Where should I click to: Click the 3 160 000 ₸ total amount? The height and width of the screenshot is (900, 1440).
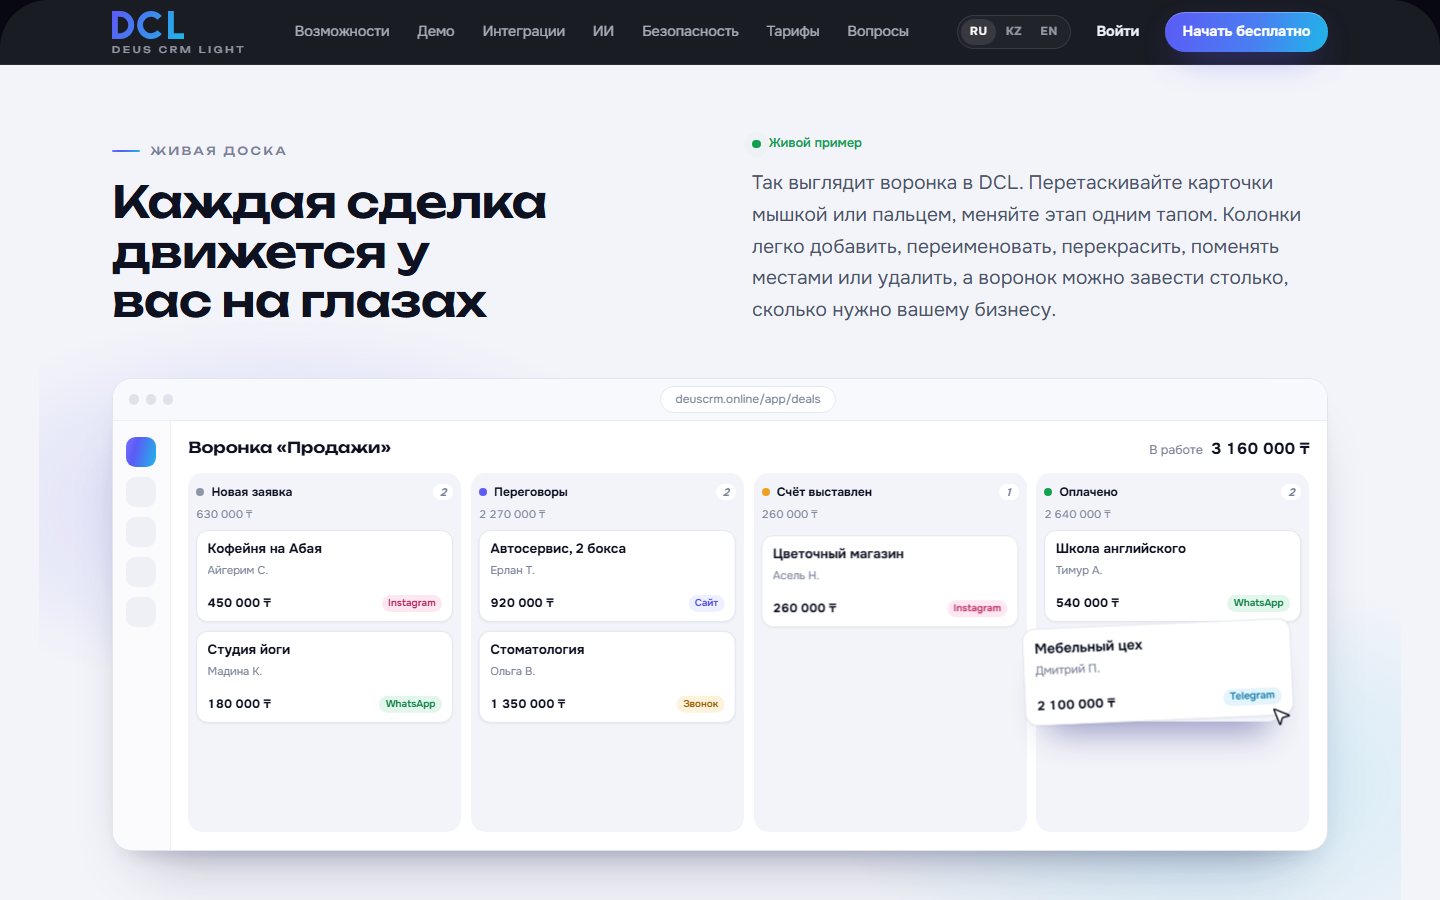[x=1260, y=449]
